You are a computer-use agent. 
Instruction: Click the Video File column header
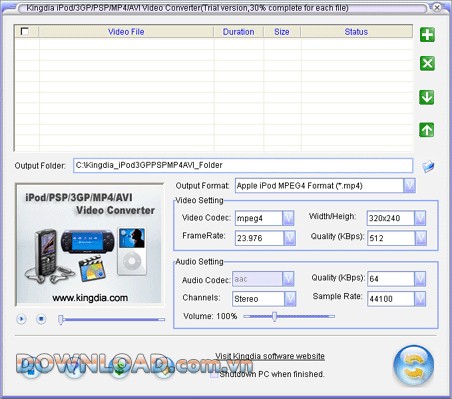tap(126, 32)
